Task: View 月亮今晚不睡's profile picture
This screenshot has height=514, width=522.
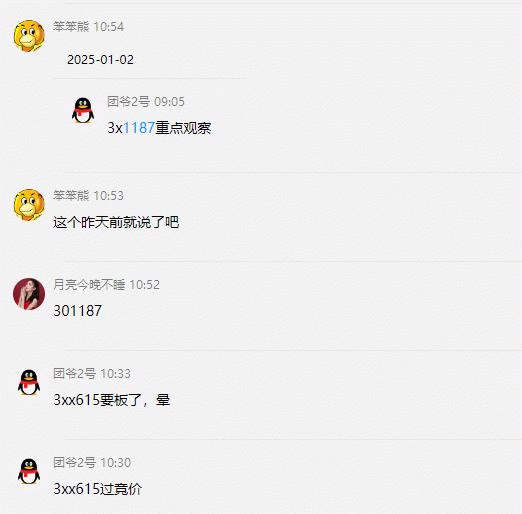Action: (x=29, y=294)
